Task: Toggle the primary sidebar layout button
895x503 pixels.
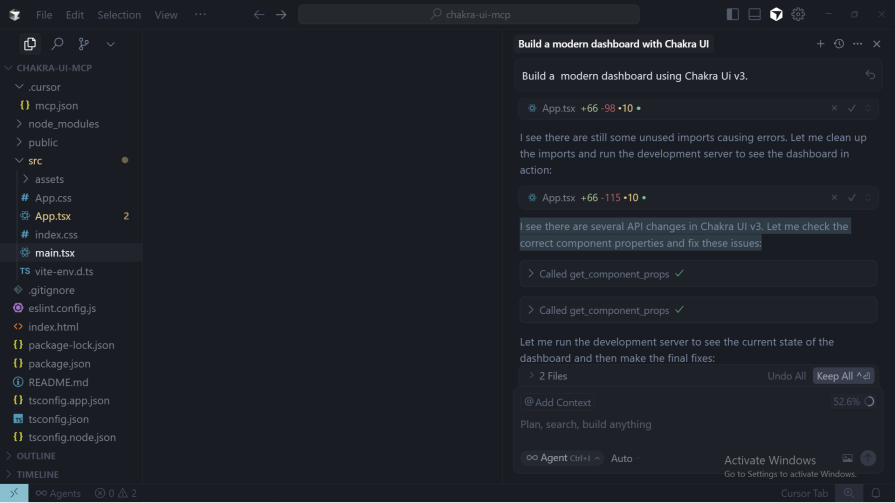Action: point(732,14)
